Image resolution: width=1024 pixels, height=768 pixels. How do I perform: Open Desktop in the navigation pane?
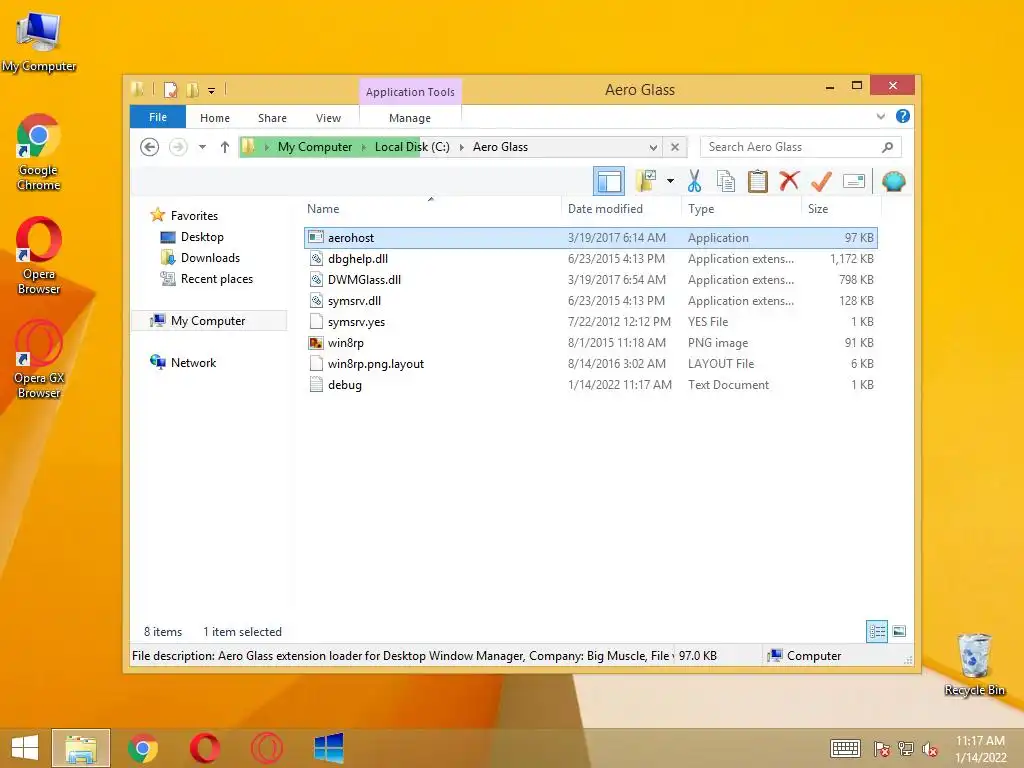pos(202,237)
